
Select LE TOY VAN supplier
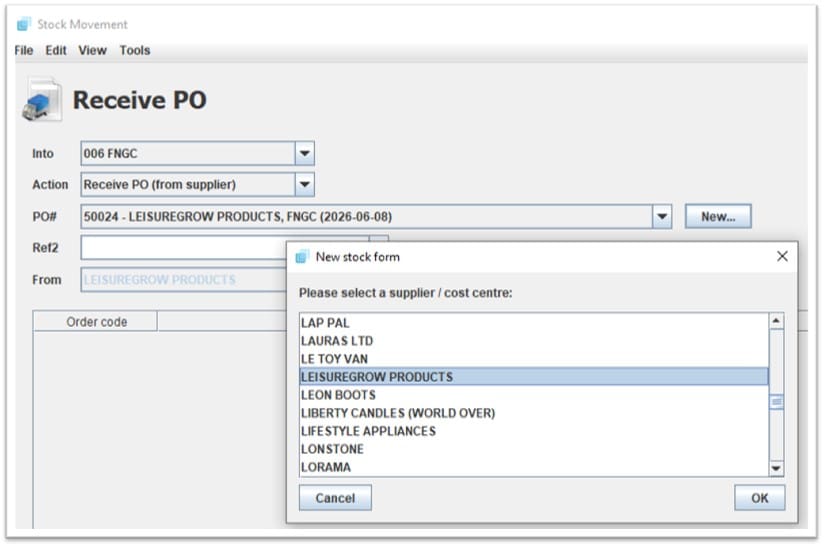point(534,359)
